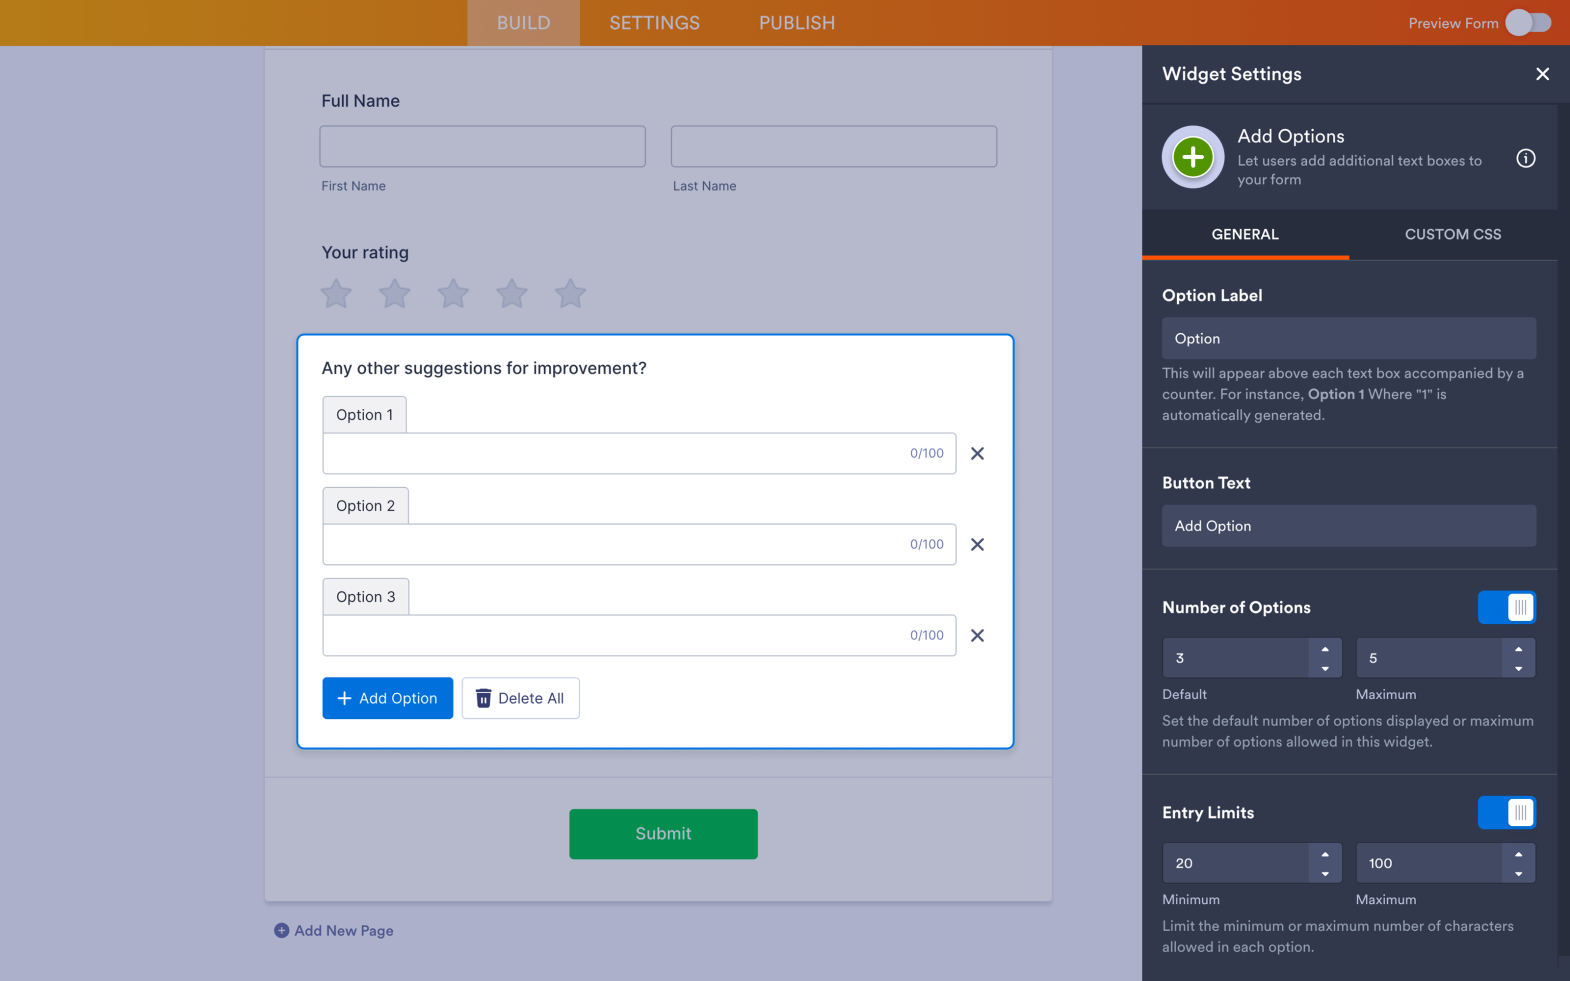The width and height of the screenshot is (1570, 981).
Task: Click the 'Full Name' field label
Action: (x=360, y=101)
